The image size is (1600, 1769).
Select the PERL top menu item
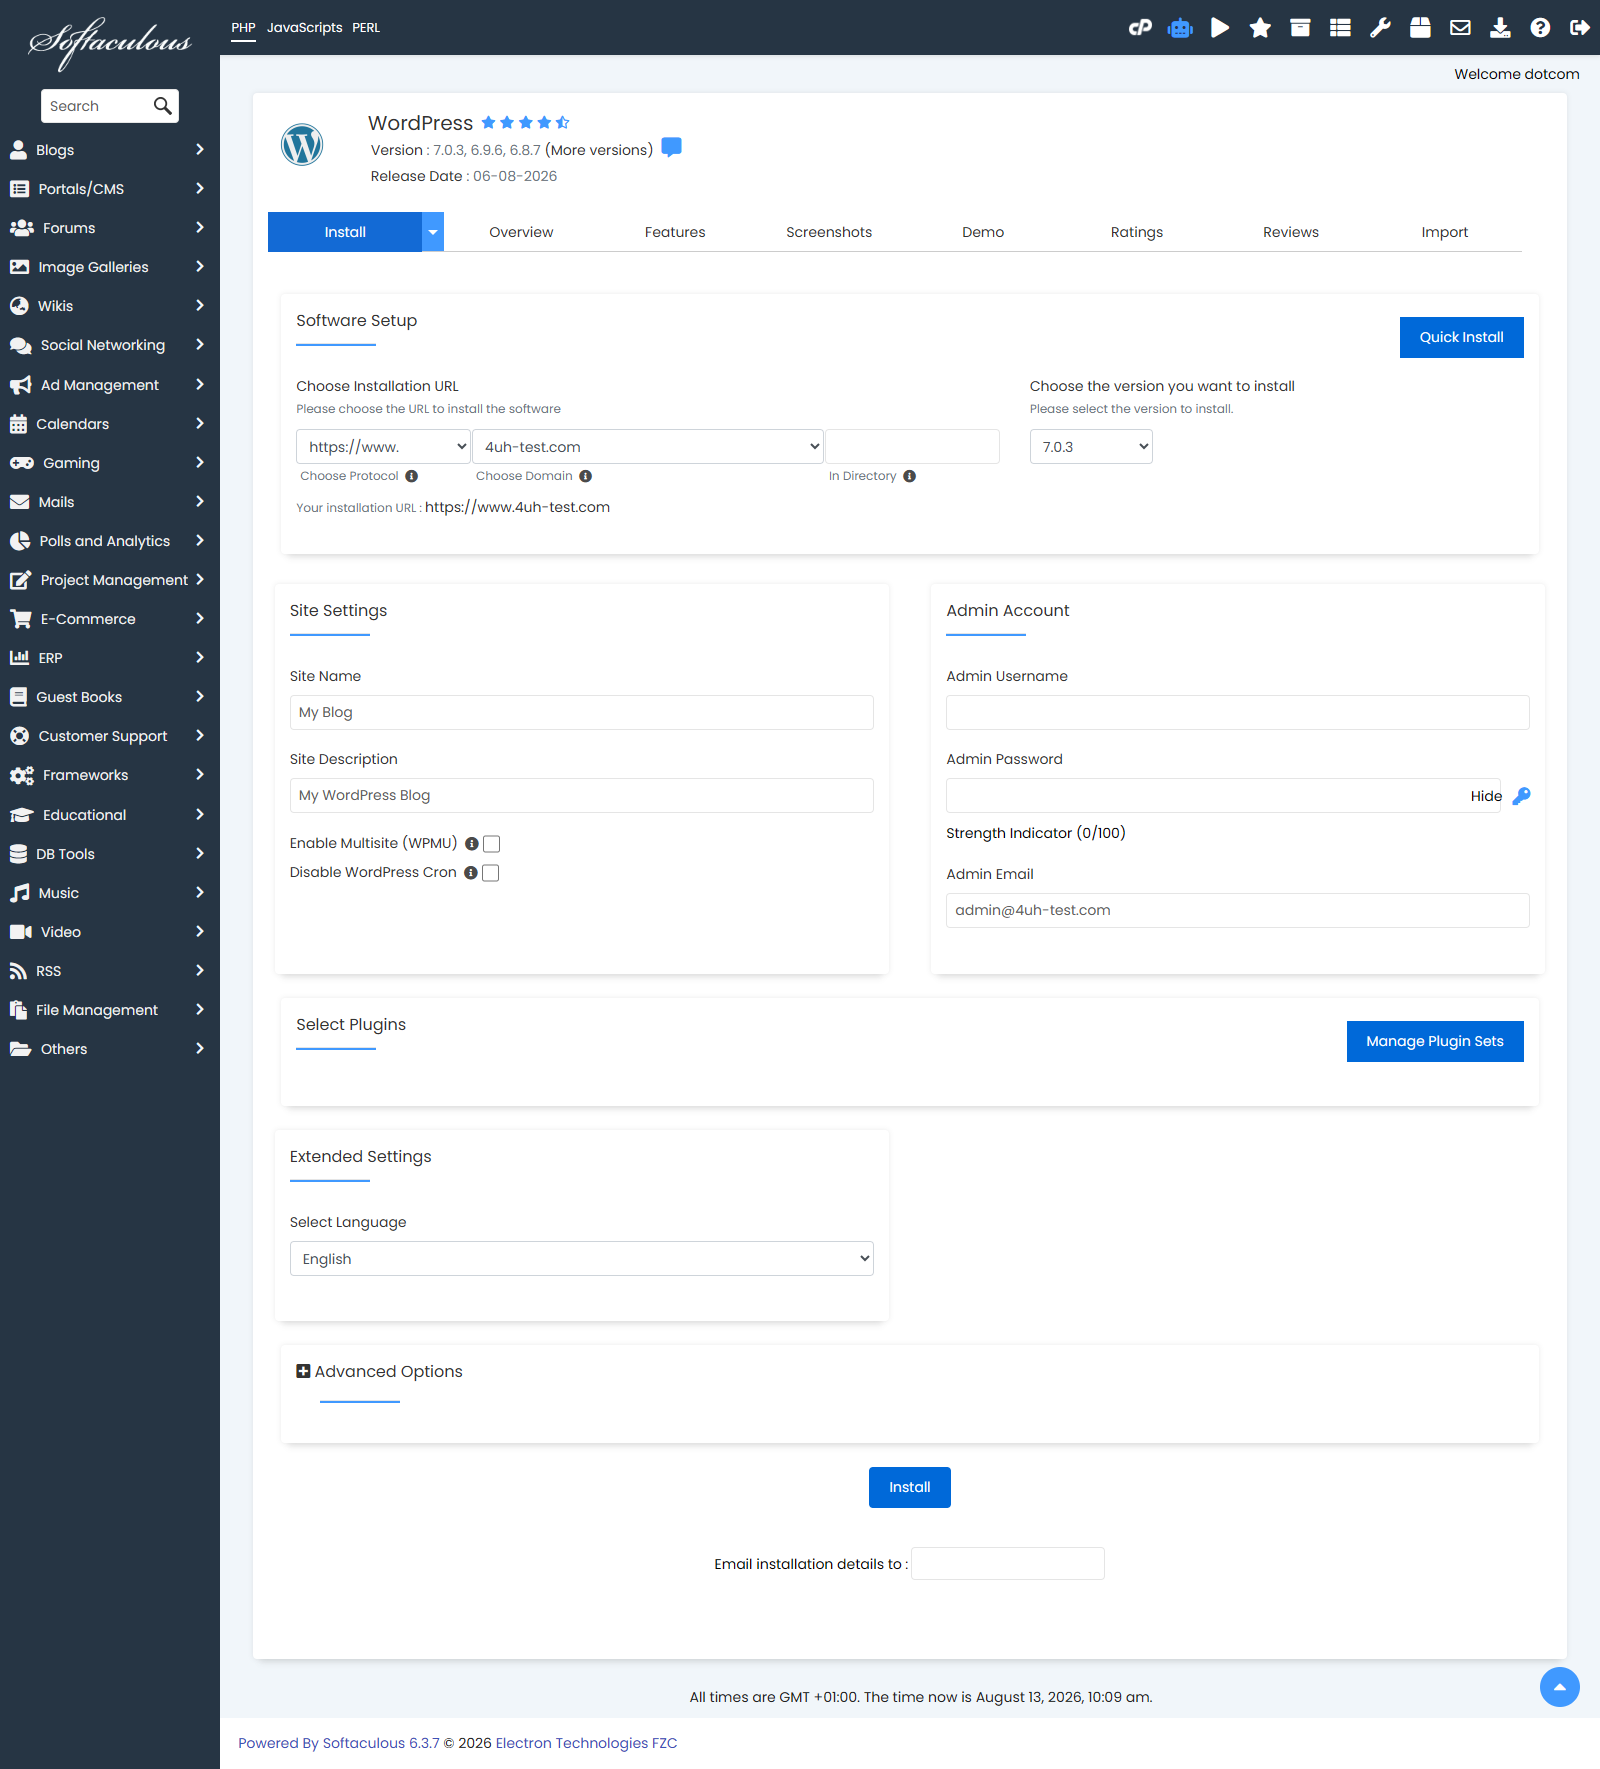click(366, 28)
